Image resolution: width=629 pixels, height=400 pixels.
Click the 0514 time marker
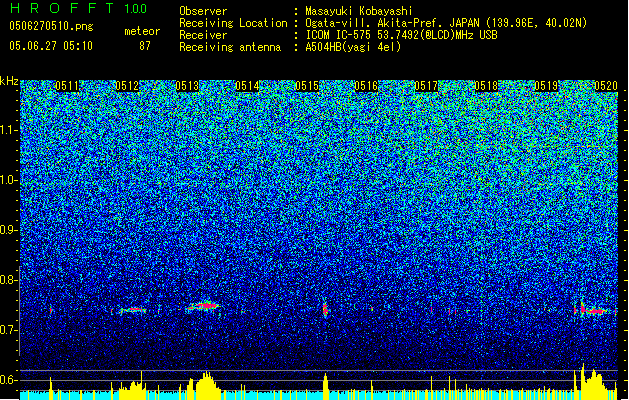247,86
